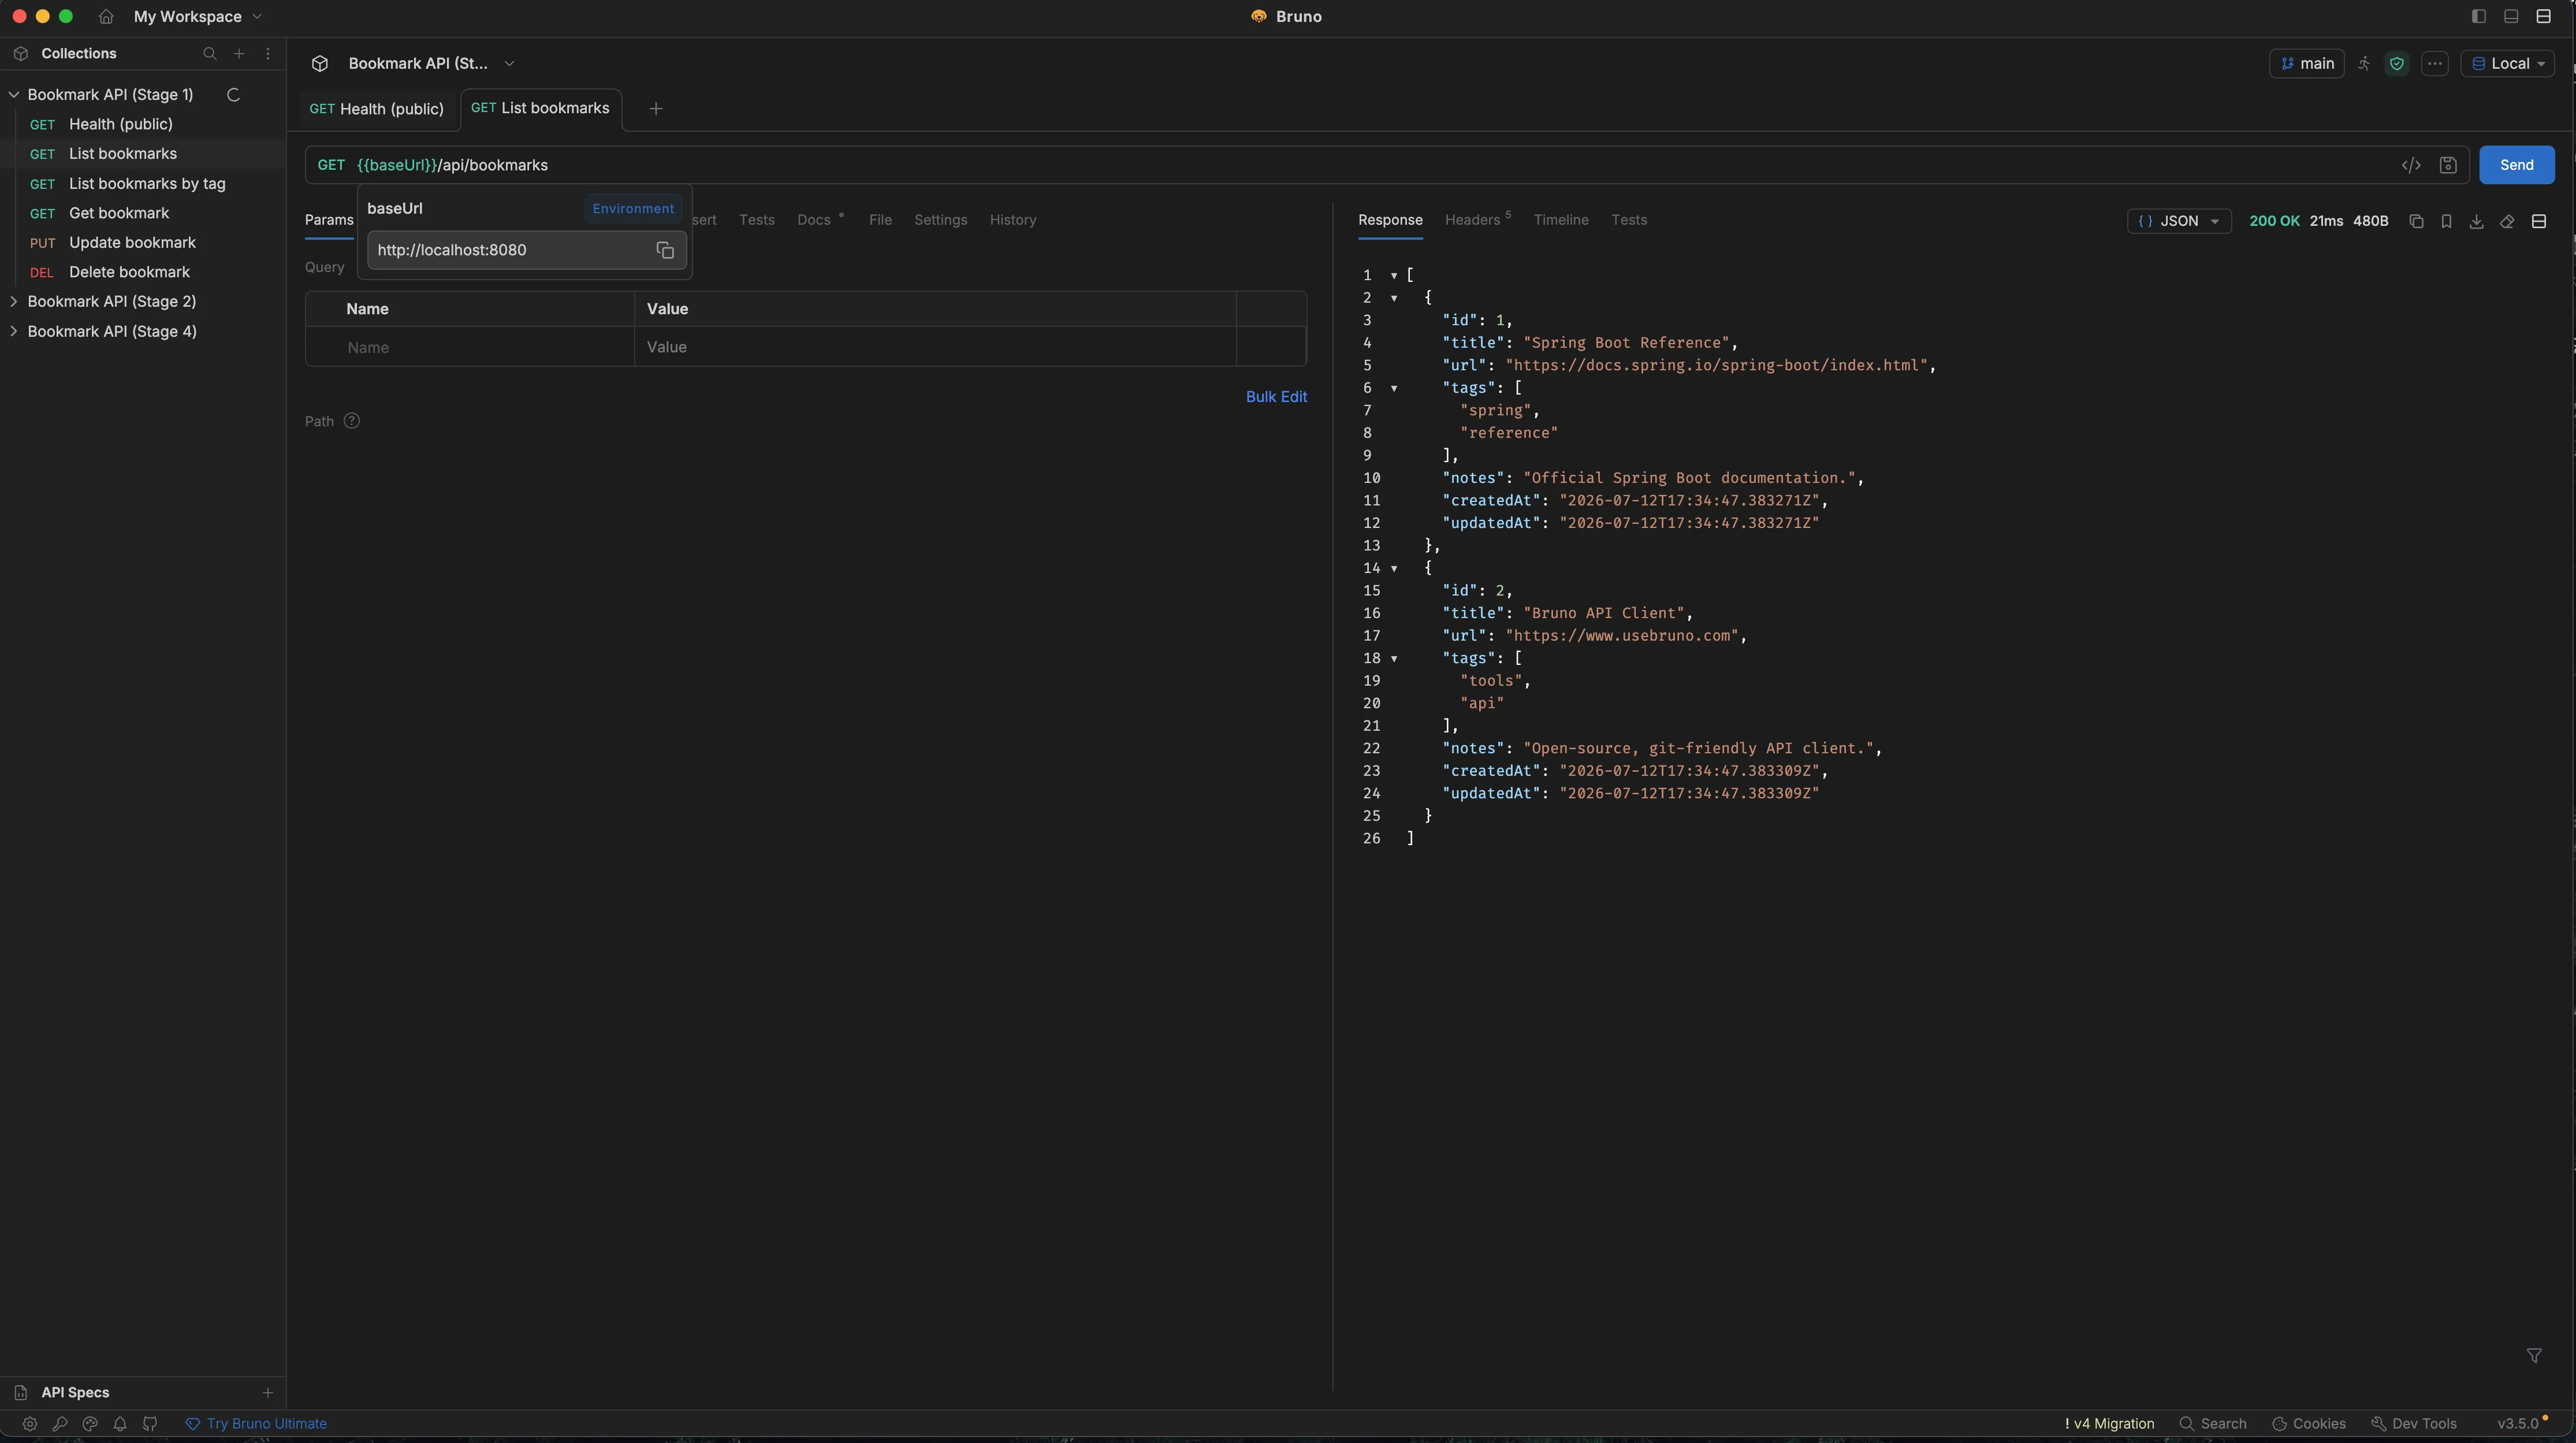
Task: Open the Bookmark API (St... collection dropdown chevron
Action: click(x=509, y=63)
